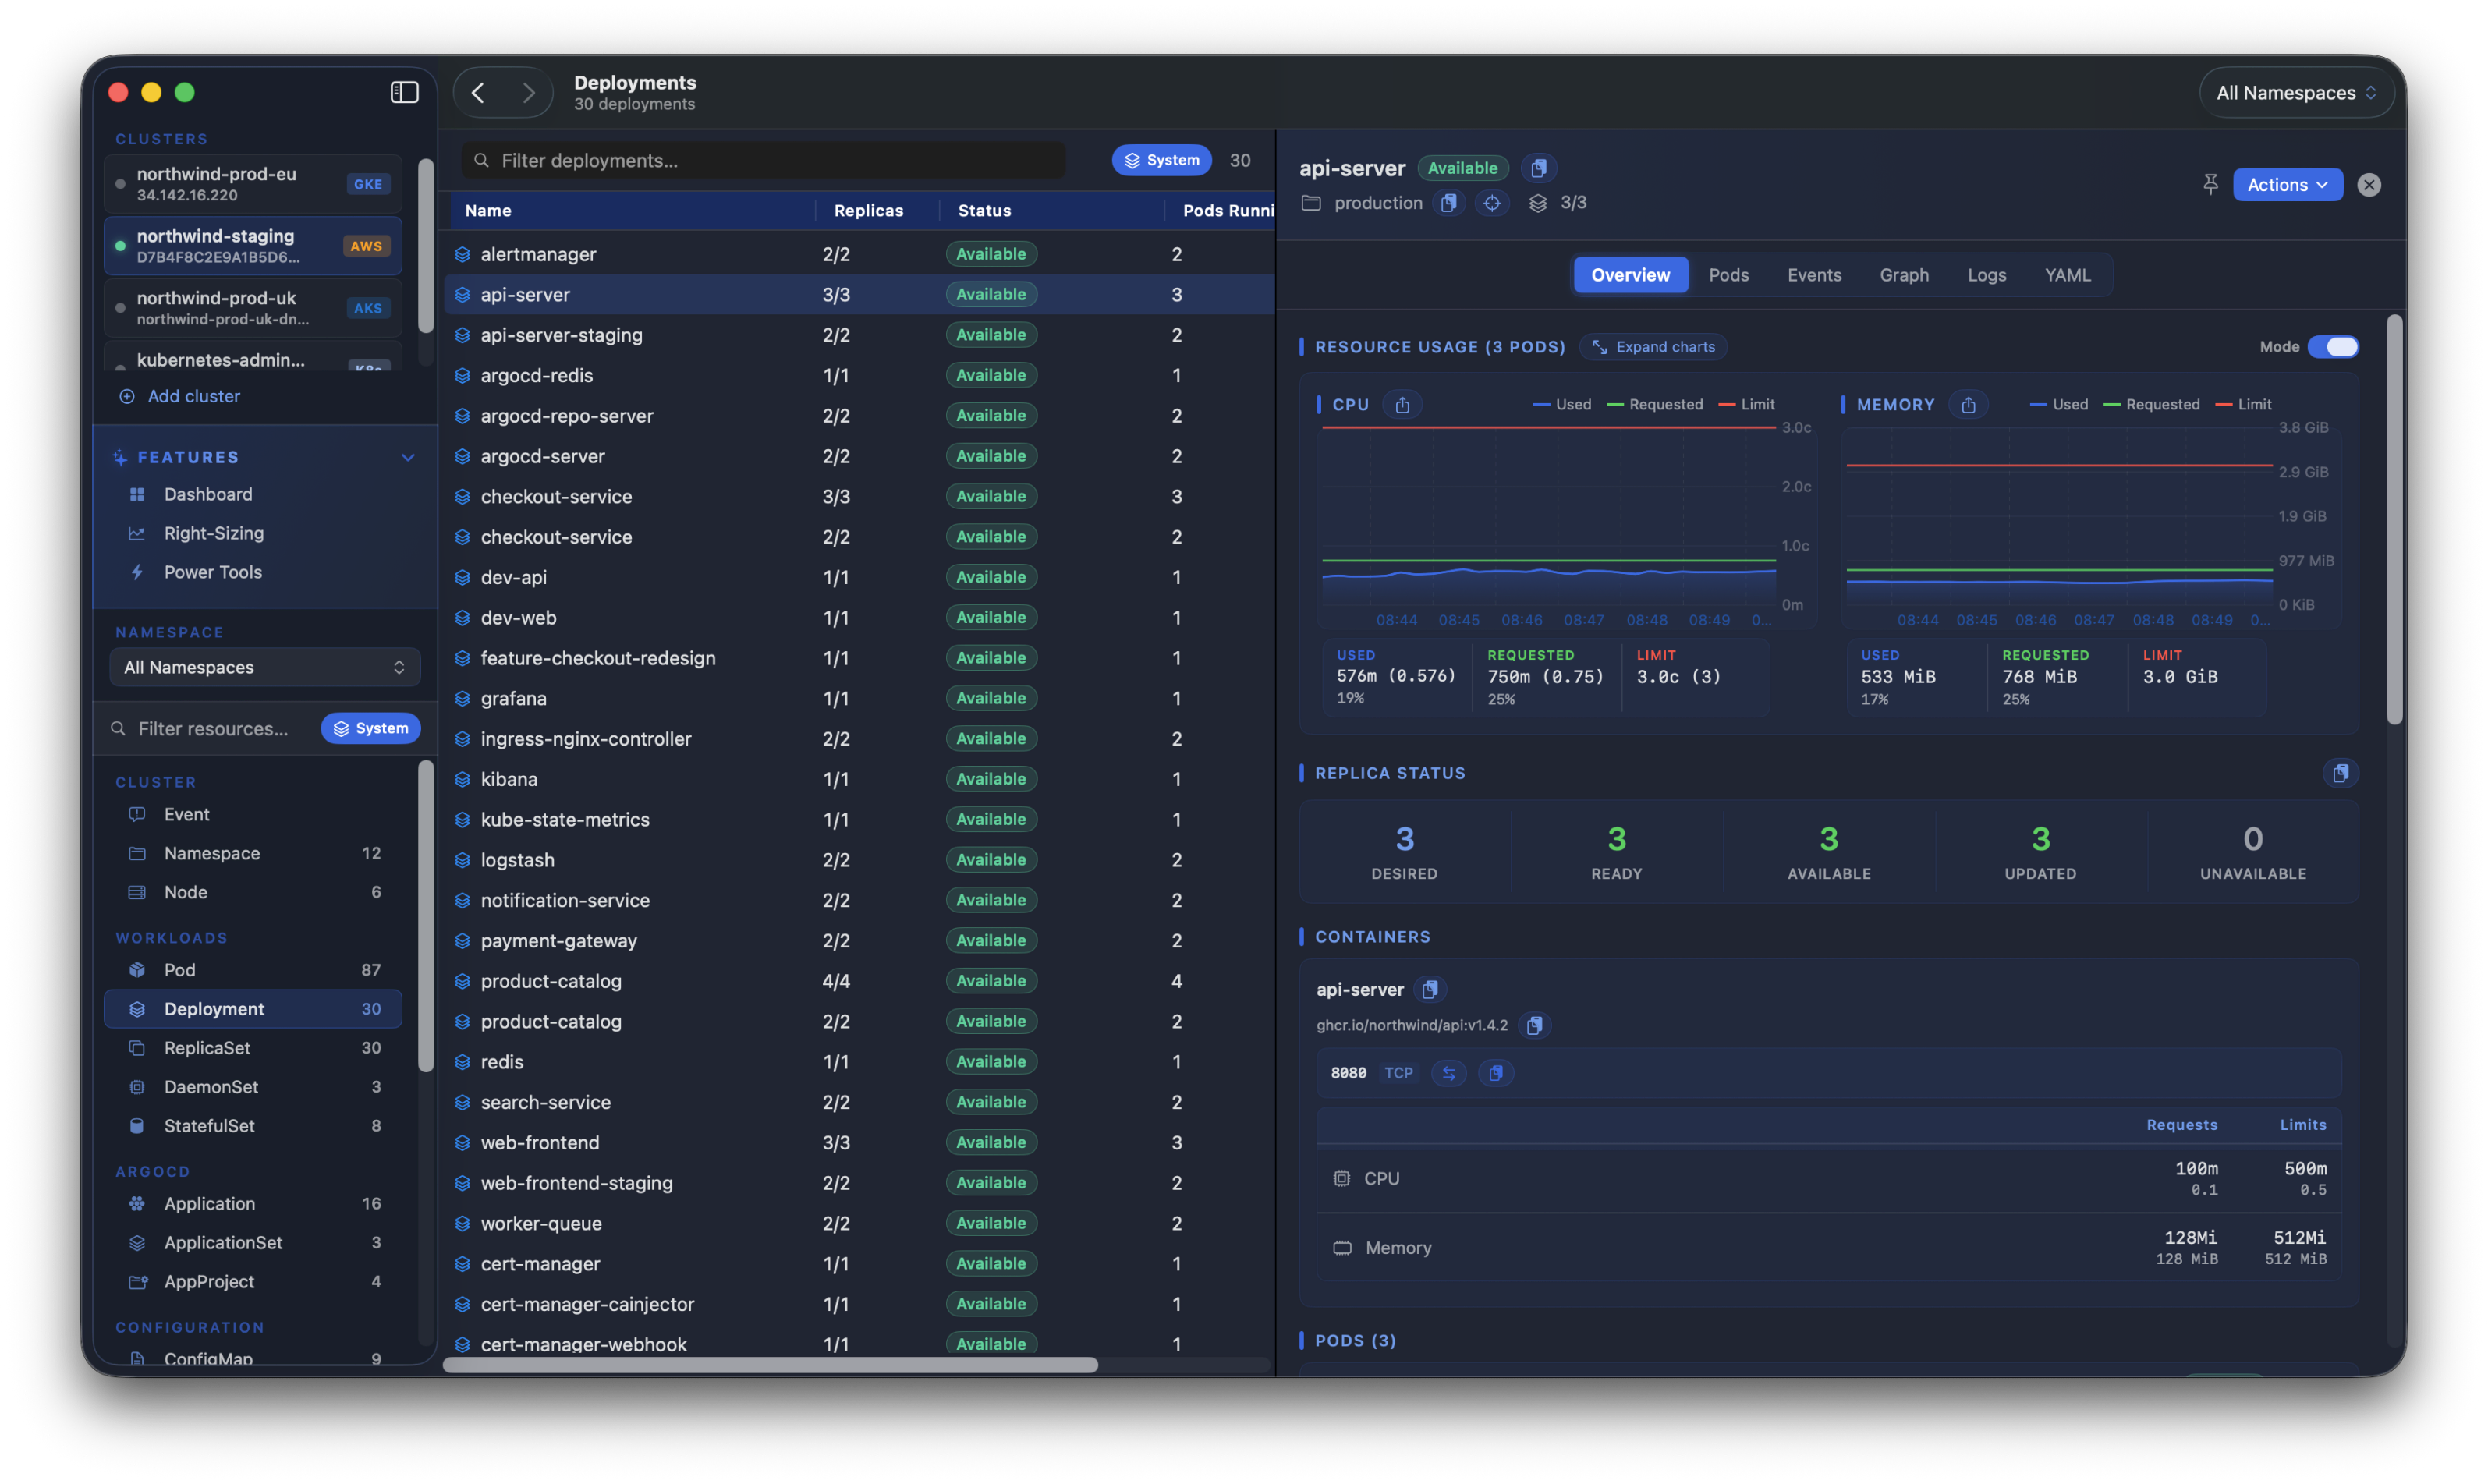
Task: Toggle the resource usage Mode switch
Action: click(x=2333, y=347)
